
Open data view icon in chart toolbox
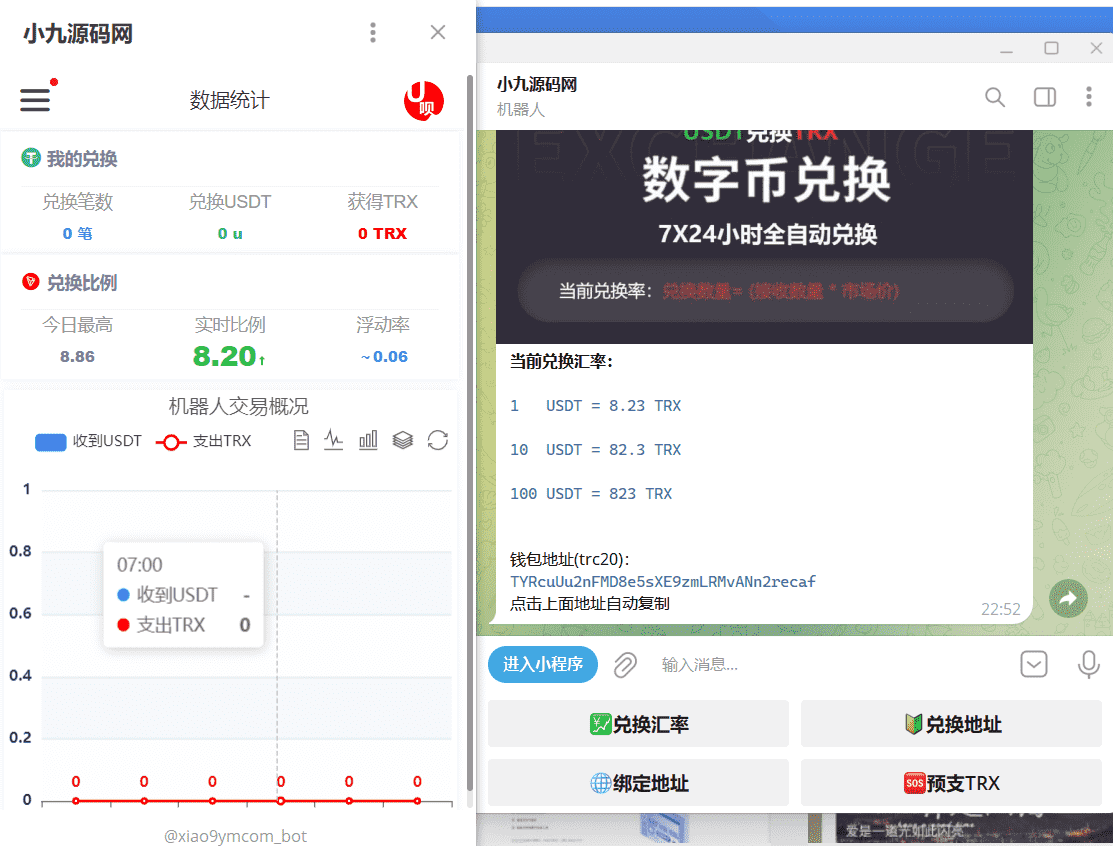click(301, 440)
